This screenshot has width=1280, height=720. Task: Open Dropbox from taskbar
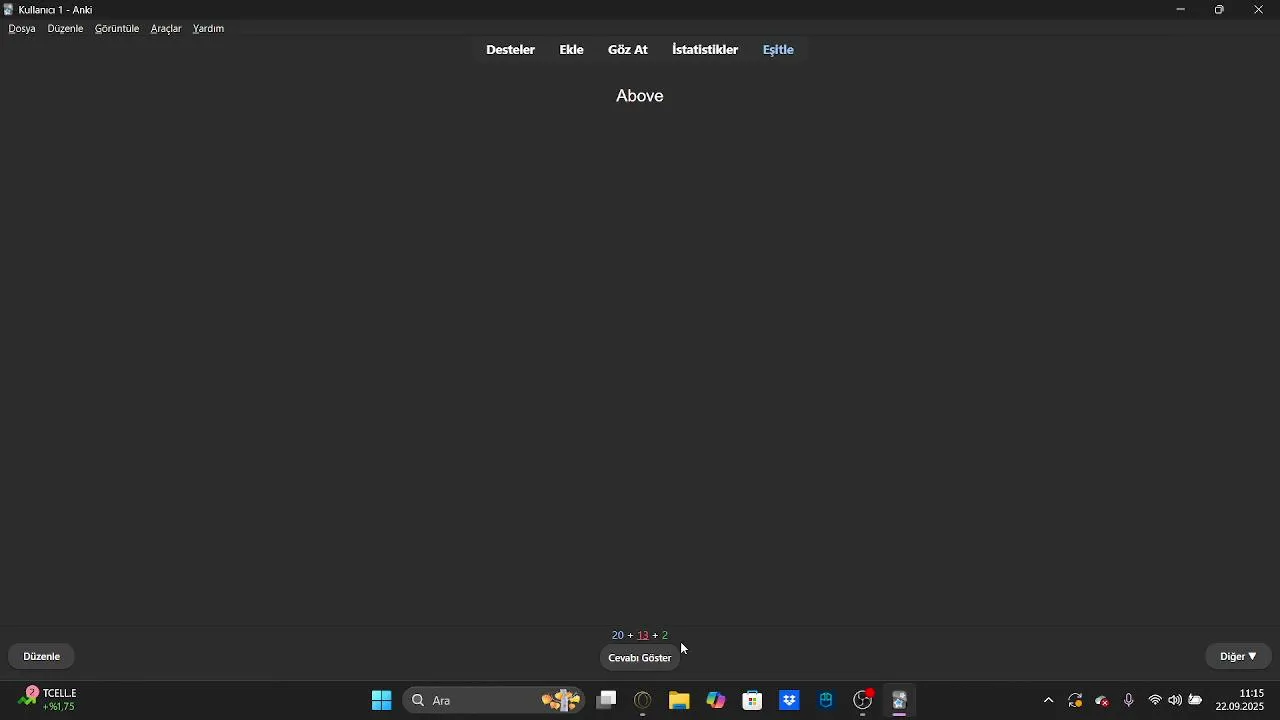pos(790,701)
